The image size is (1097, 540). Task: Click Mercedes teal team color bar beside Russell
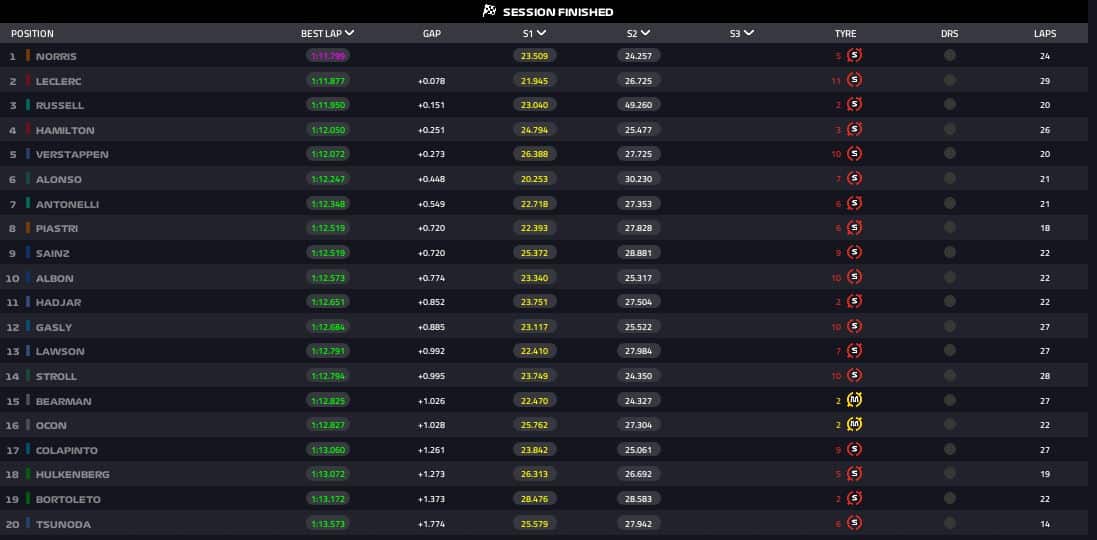28,105
